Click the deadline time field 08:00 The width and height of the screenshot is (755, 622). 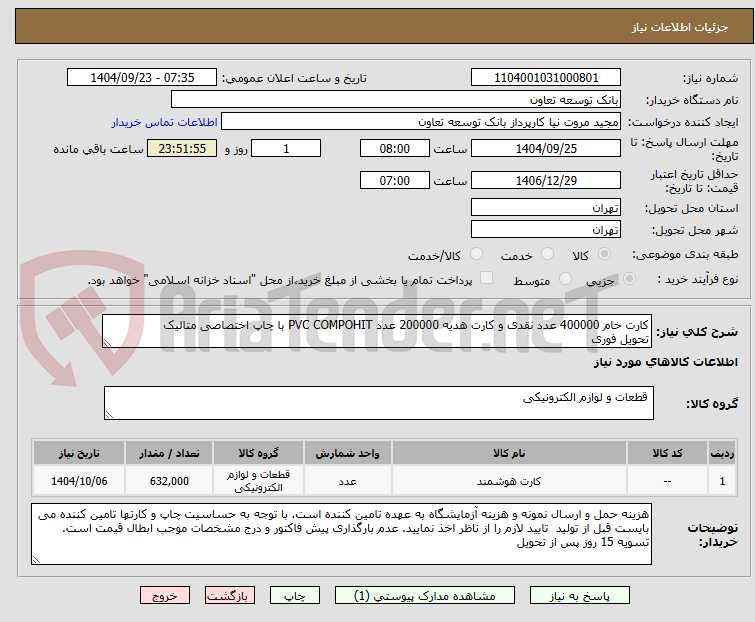(394, 148)
